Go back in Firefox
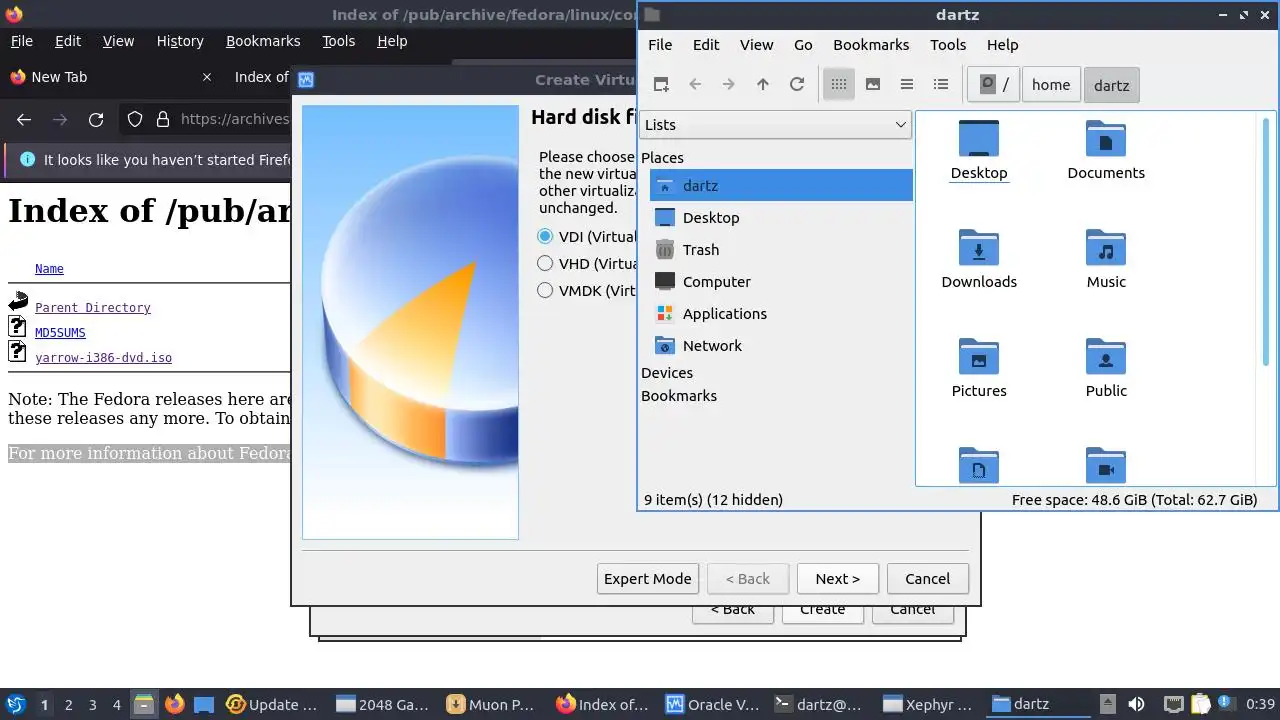Screen dimensions: 1280x720 click(x=24, y=120)
